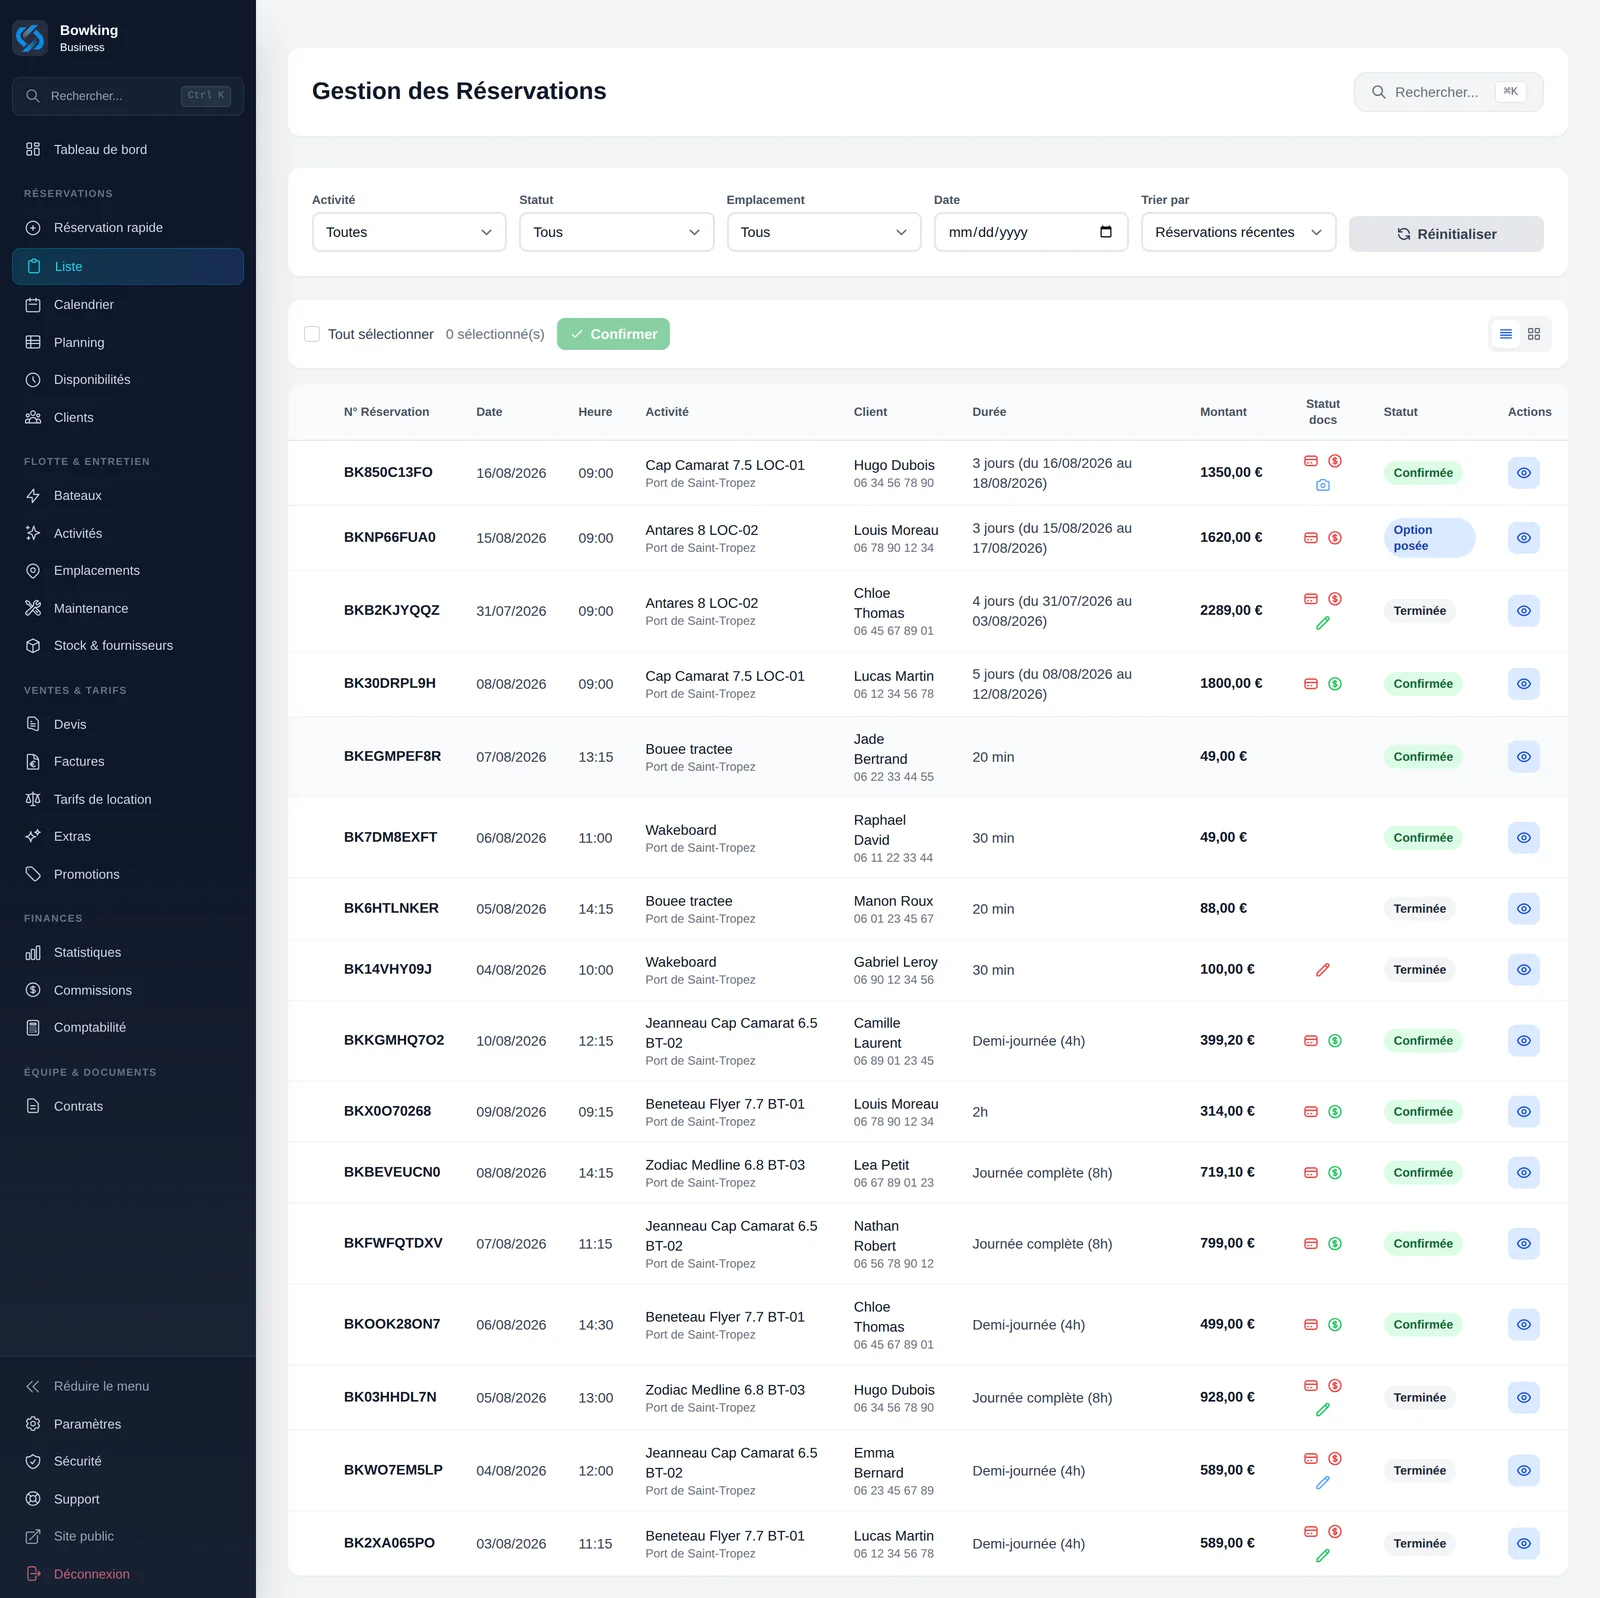
Task: Expand the Emplacement filter dropdown
Action: (824, 232)
